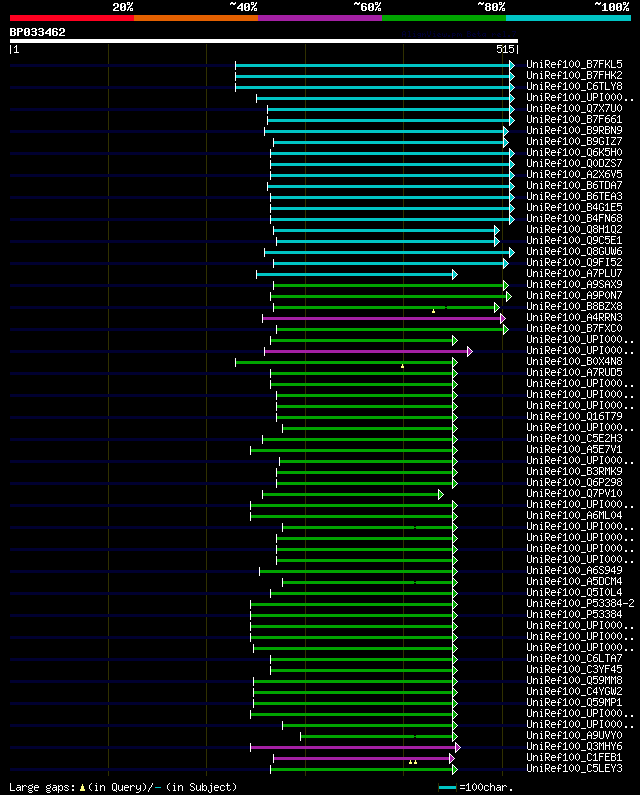Click the red 20% identity color bar

(x=72, y=18)
